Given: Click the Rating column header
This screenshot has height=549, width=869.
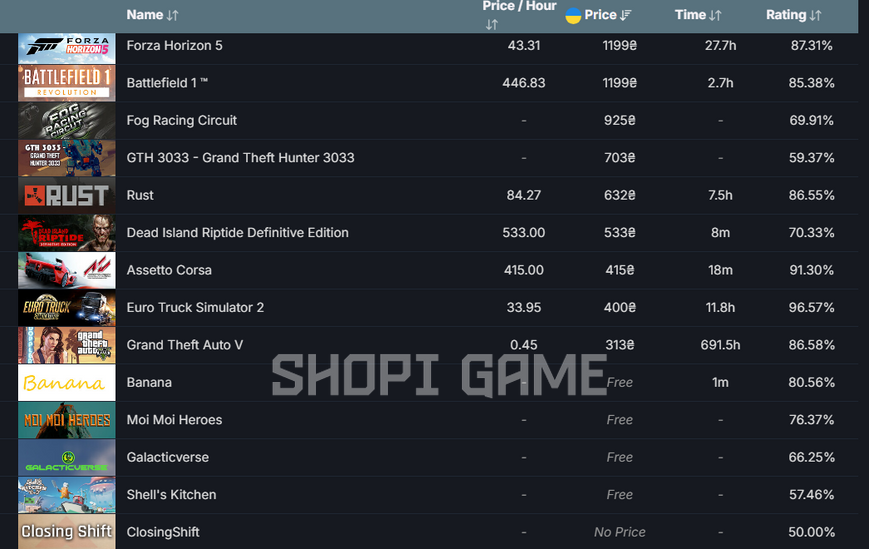Looking at the screenshot, I should tap(786, 15).
